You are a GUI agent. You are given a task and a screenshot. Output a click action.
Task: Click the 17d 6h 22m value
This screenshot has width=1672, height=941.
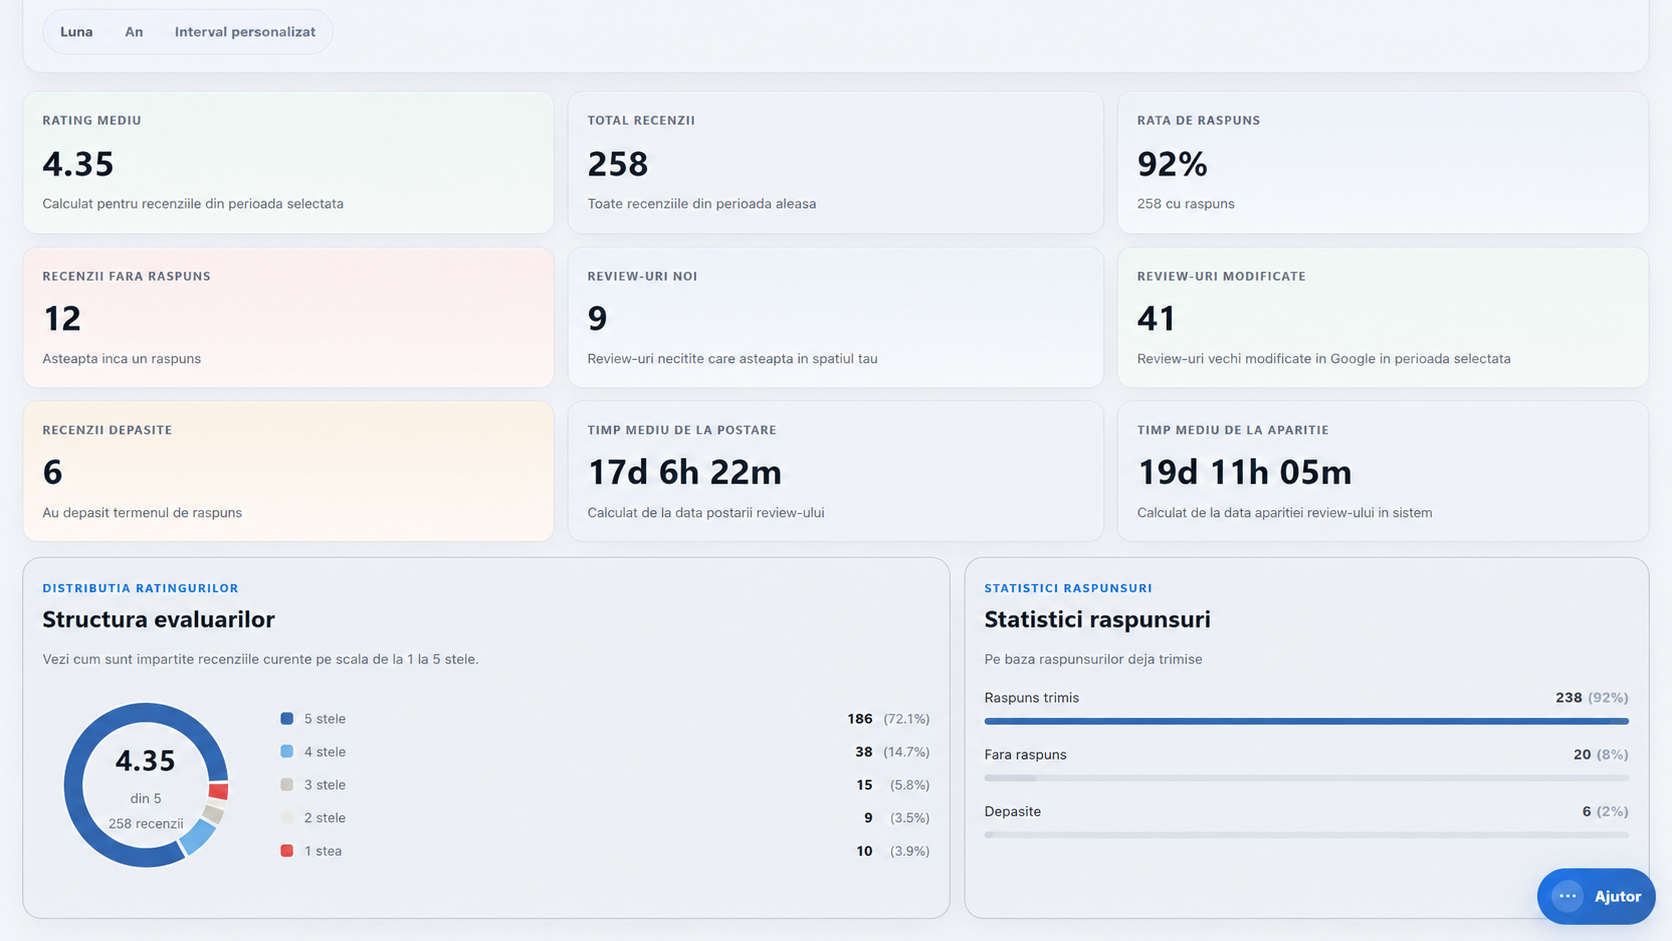tap(684, 472)
